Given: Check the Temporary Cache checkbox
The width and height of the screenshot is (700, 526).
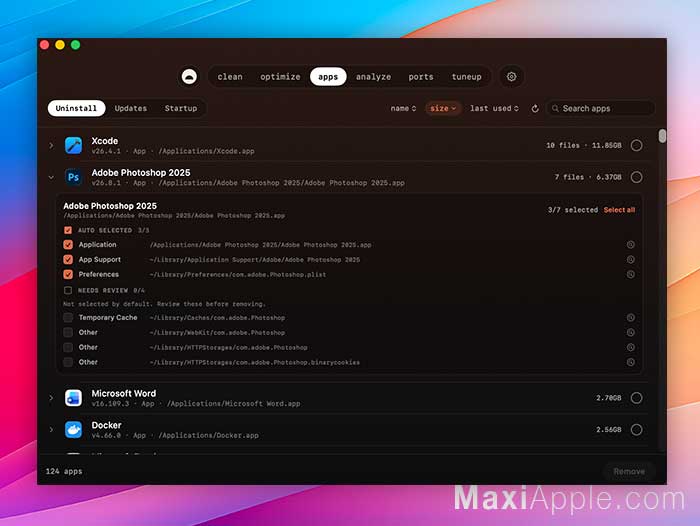Looking at the screenshot, I should point(68,317).
